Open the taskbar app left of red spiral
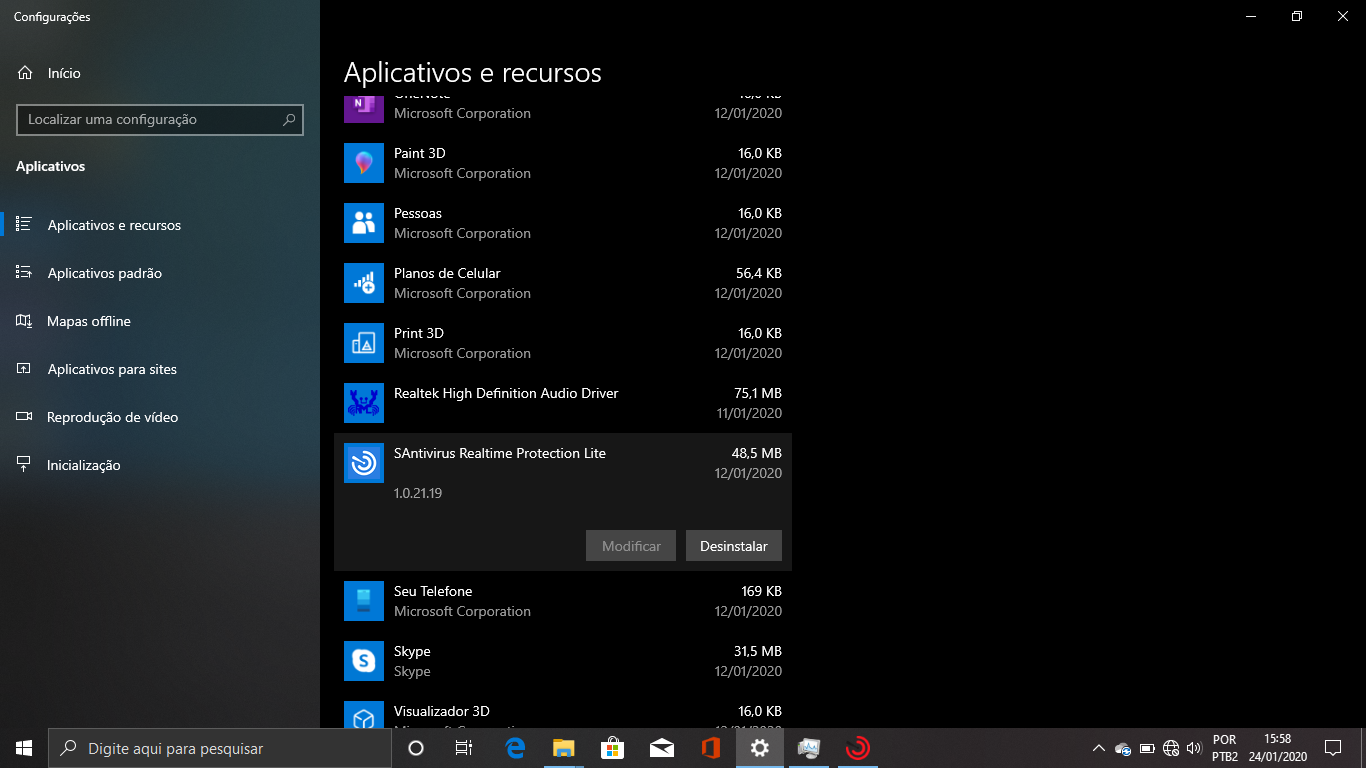The image size is (1366, 768). (809, 748)
